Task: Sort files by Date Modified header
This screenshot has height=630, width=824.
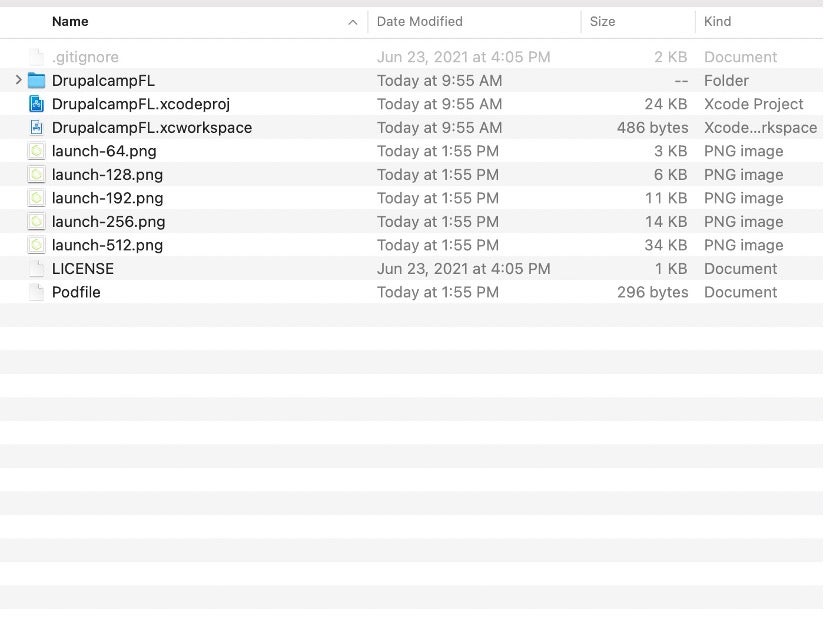Action: [x=419, y=22]
